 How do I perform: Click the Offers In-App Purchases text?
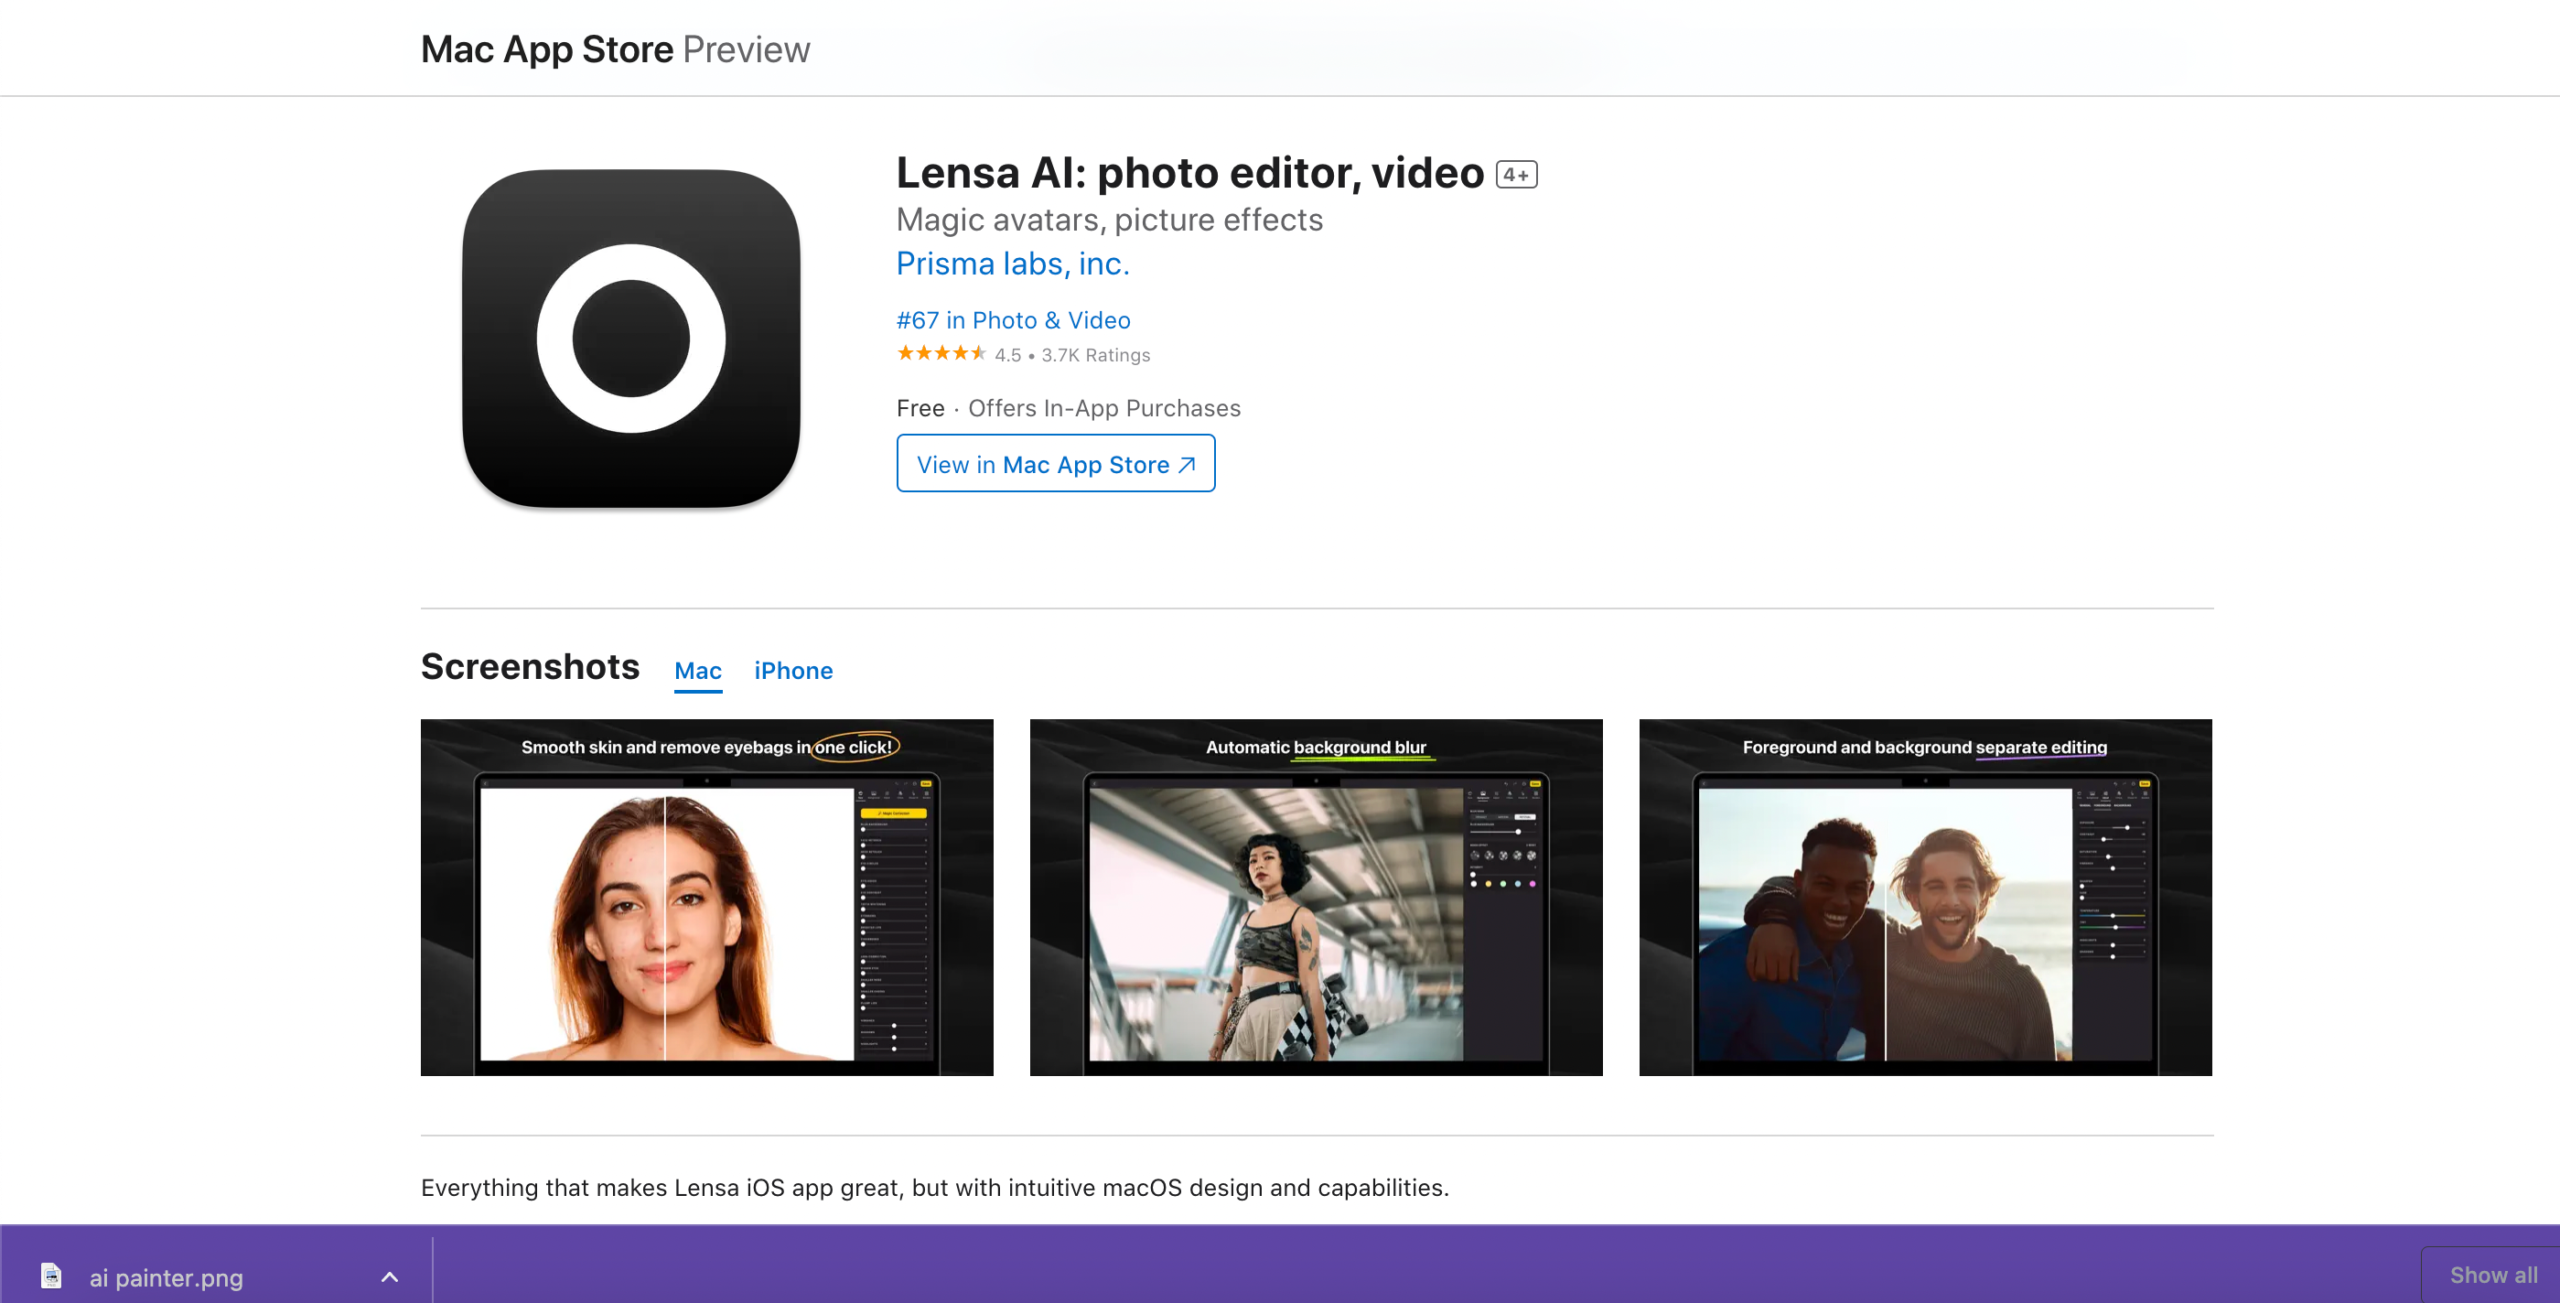[x=1104, y=408]
